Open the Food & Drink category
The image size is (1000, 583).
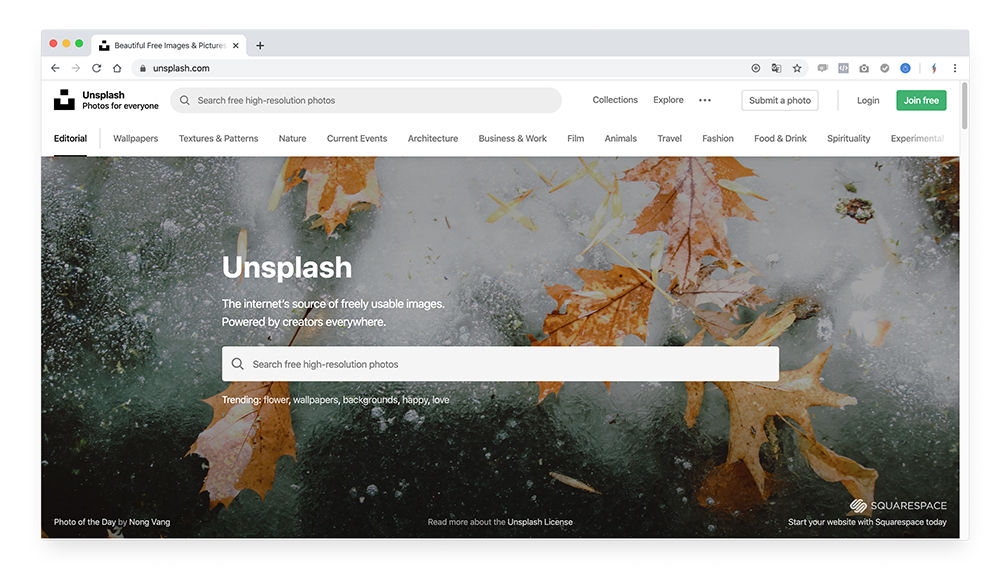pyautogui.click(x=780, y=138)
